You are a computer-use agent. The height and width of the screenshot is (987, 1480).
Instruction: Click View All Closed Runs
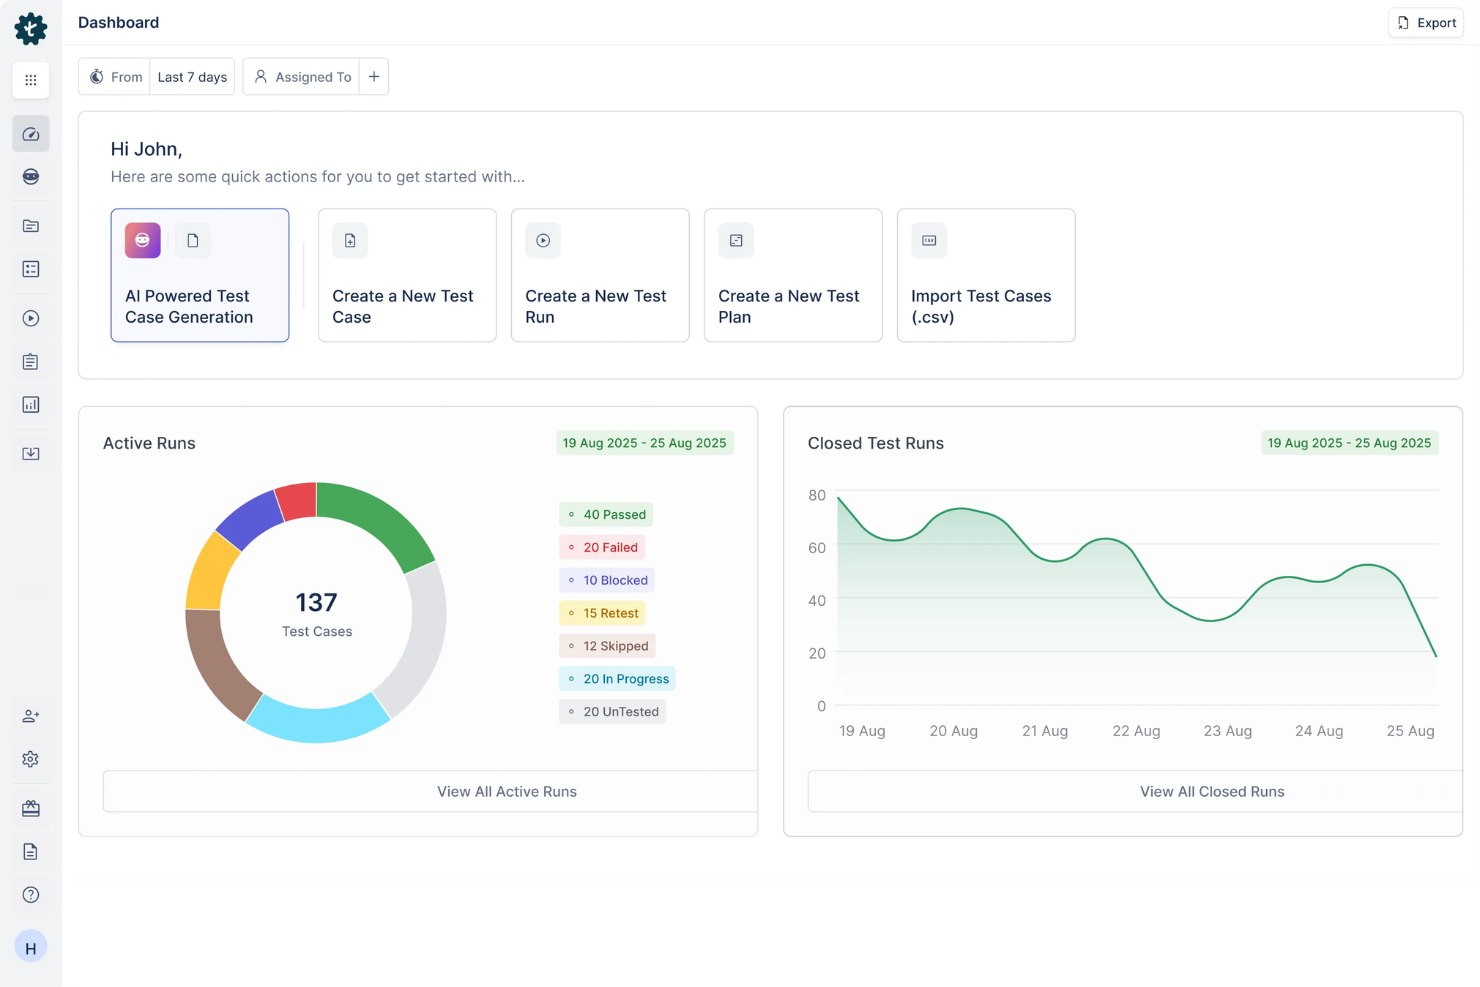(x=1212, y=791)
